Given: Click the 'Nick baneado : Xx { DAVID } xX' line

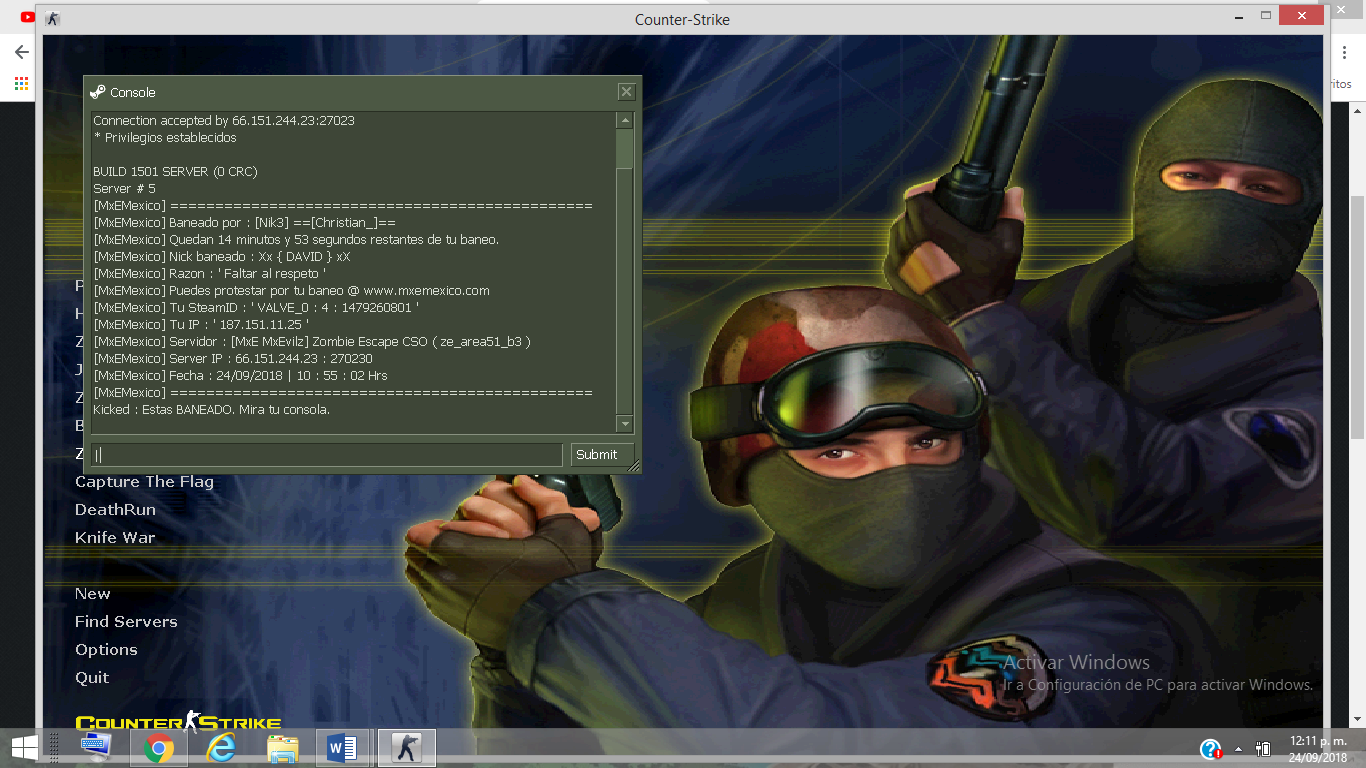Looking at the screenshot, I should point(222,257).
